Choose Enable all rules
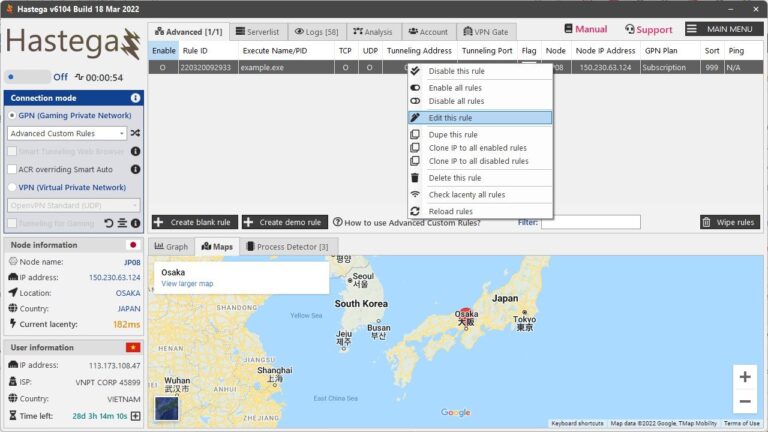768x432 pixels. click(x=480, y=88)
